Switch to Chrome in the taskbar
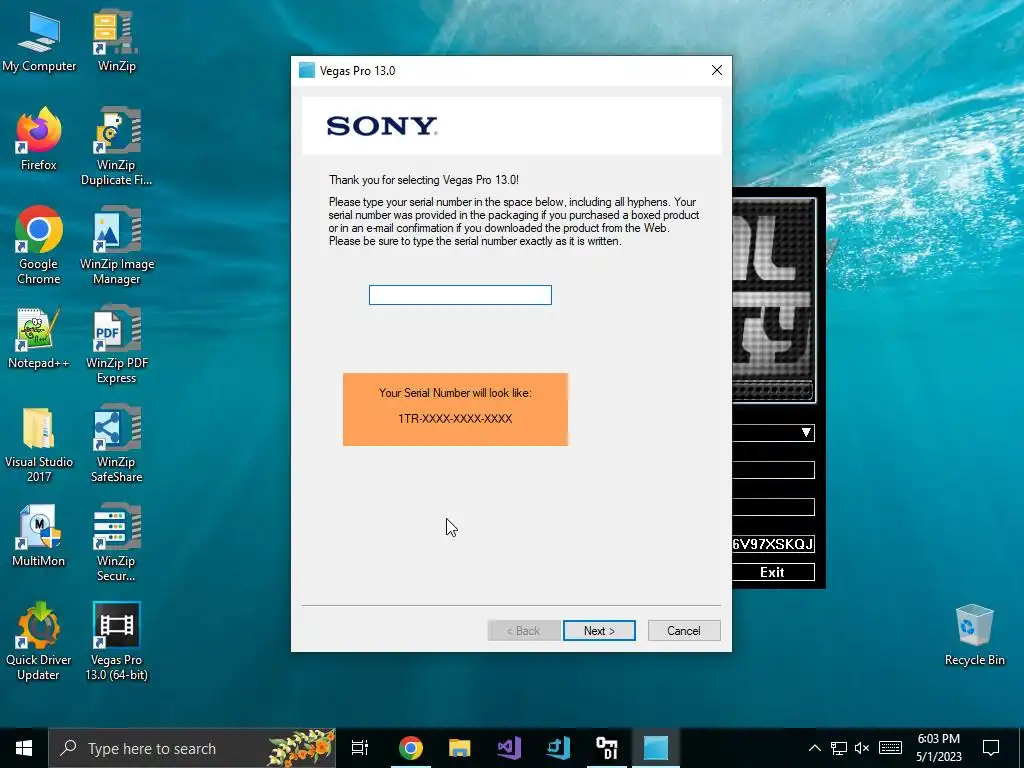 click(411, 748)
